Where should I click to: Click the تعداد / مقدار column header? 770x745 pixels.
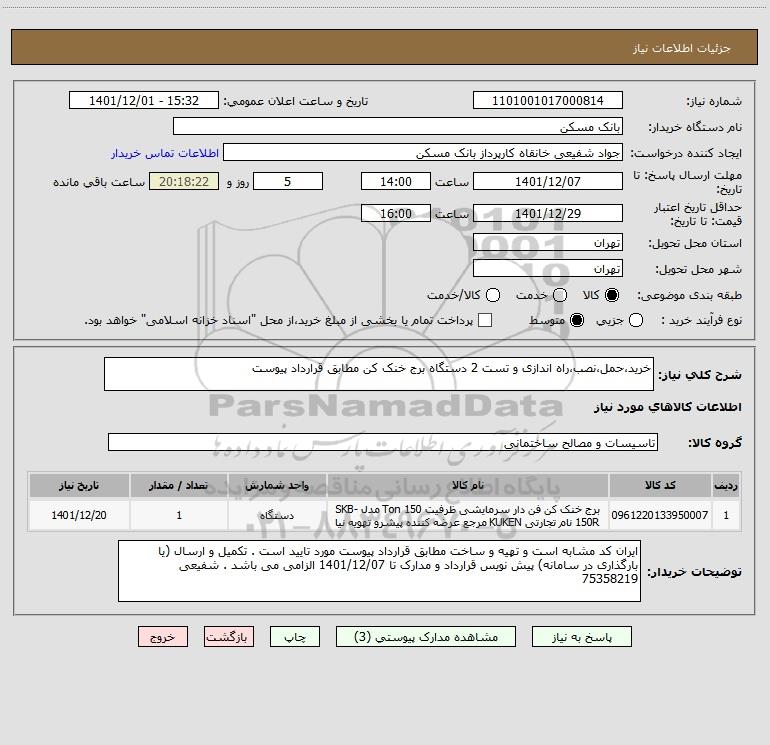pyautogui.click(x=179, y=485)
